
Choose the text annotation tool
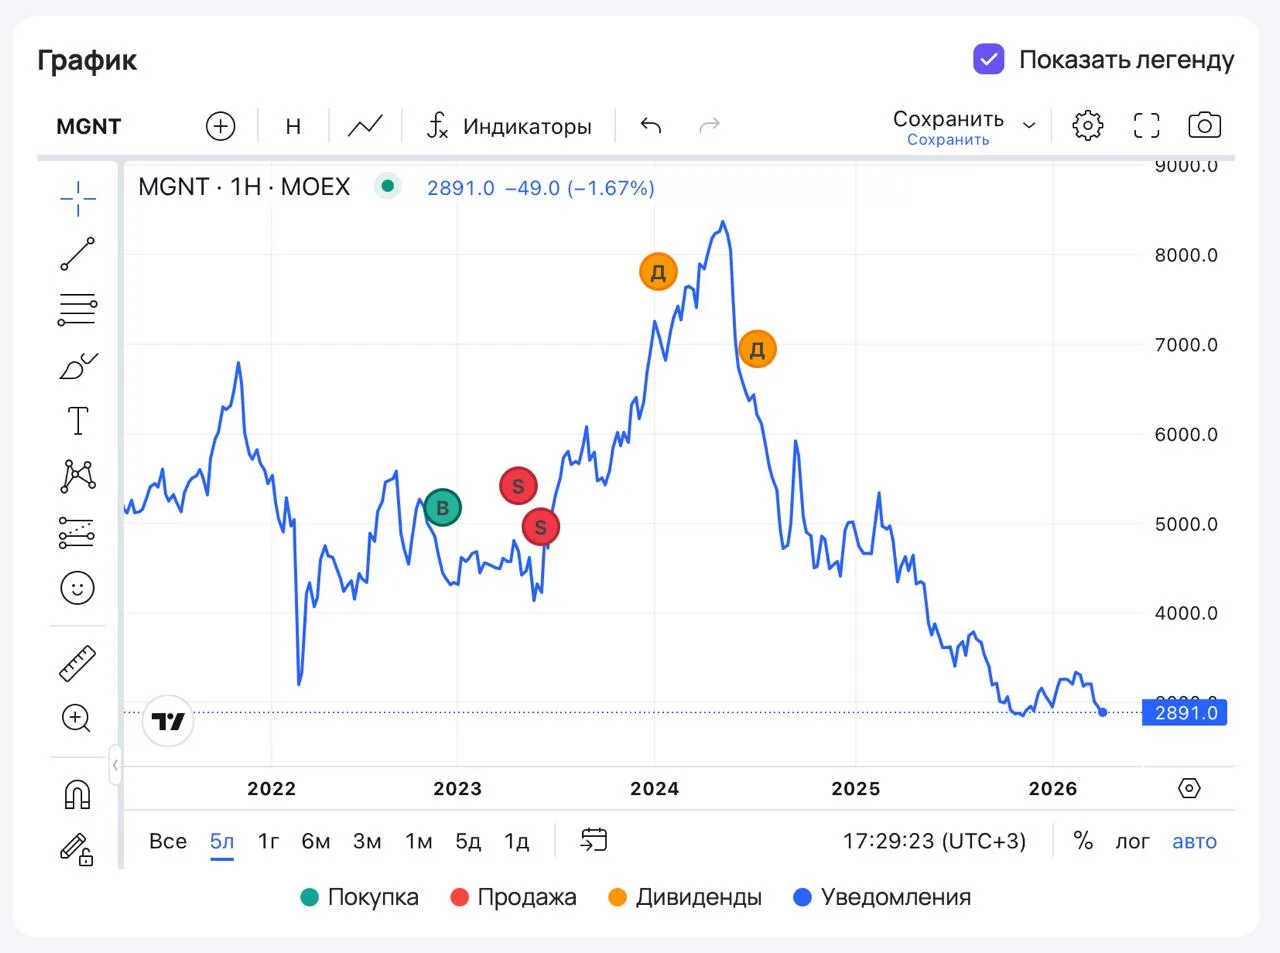(x=77, y=421)
